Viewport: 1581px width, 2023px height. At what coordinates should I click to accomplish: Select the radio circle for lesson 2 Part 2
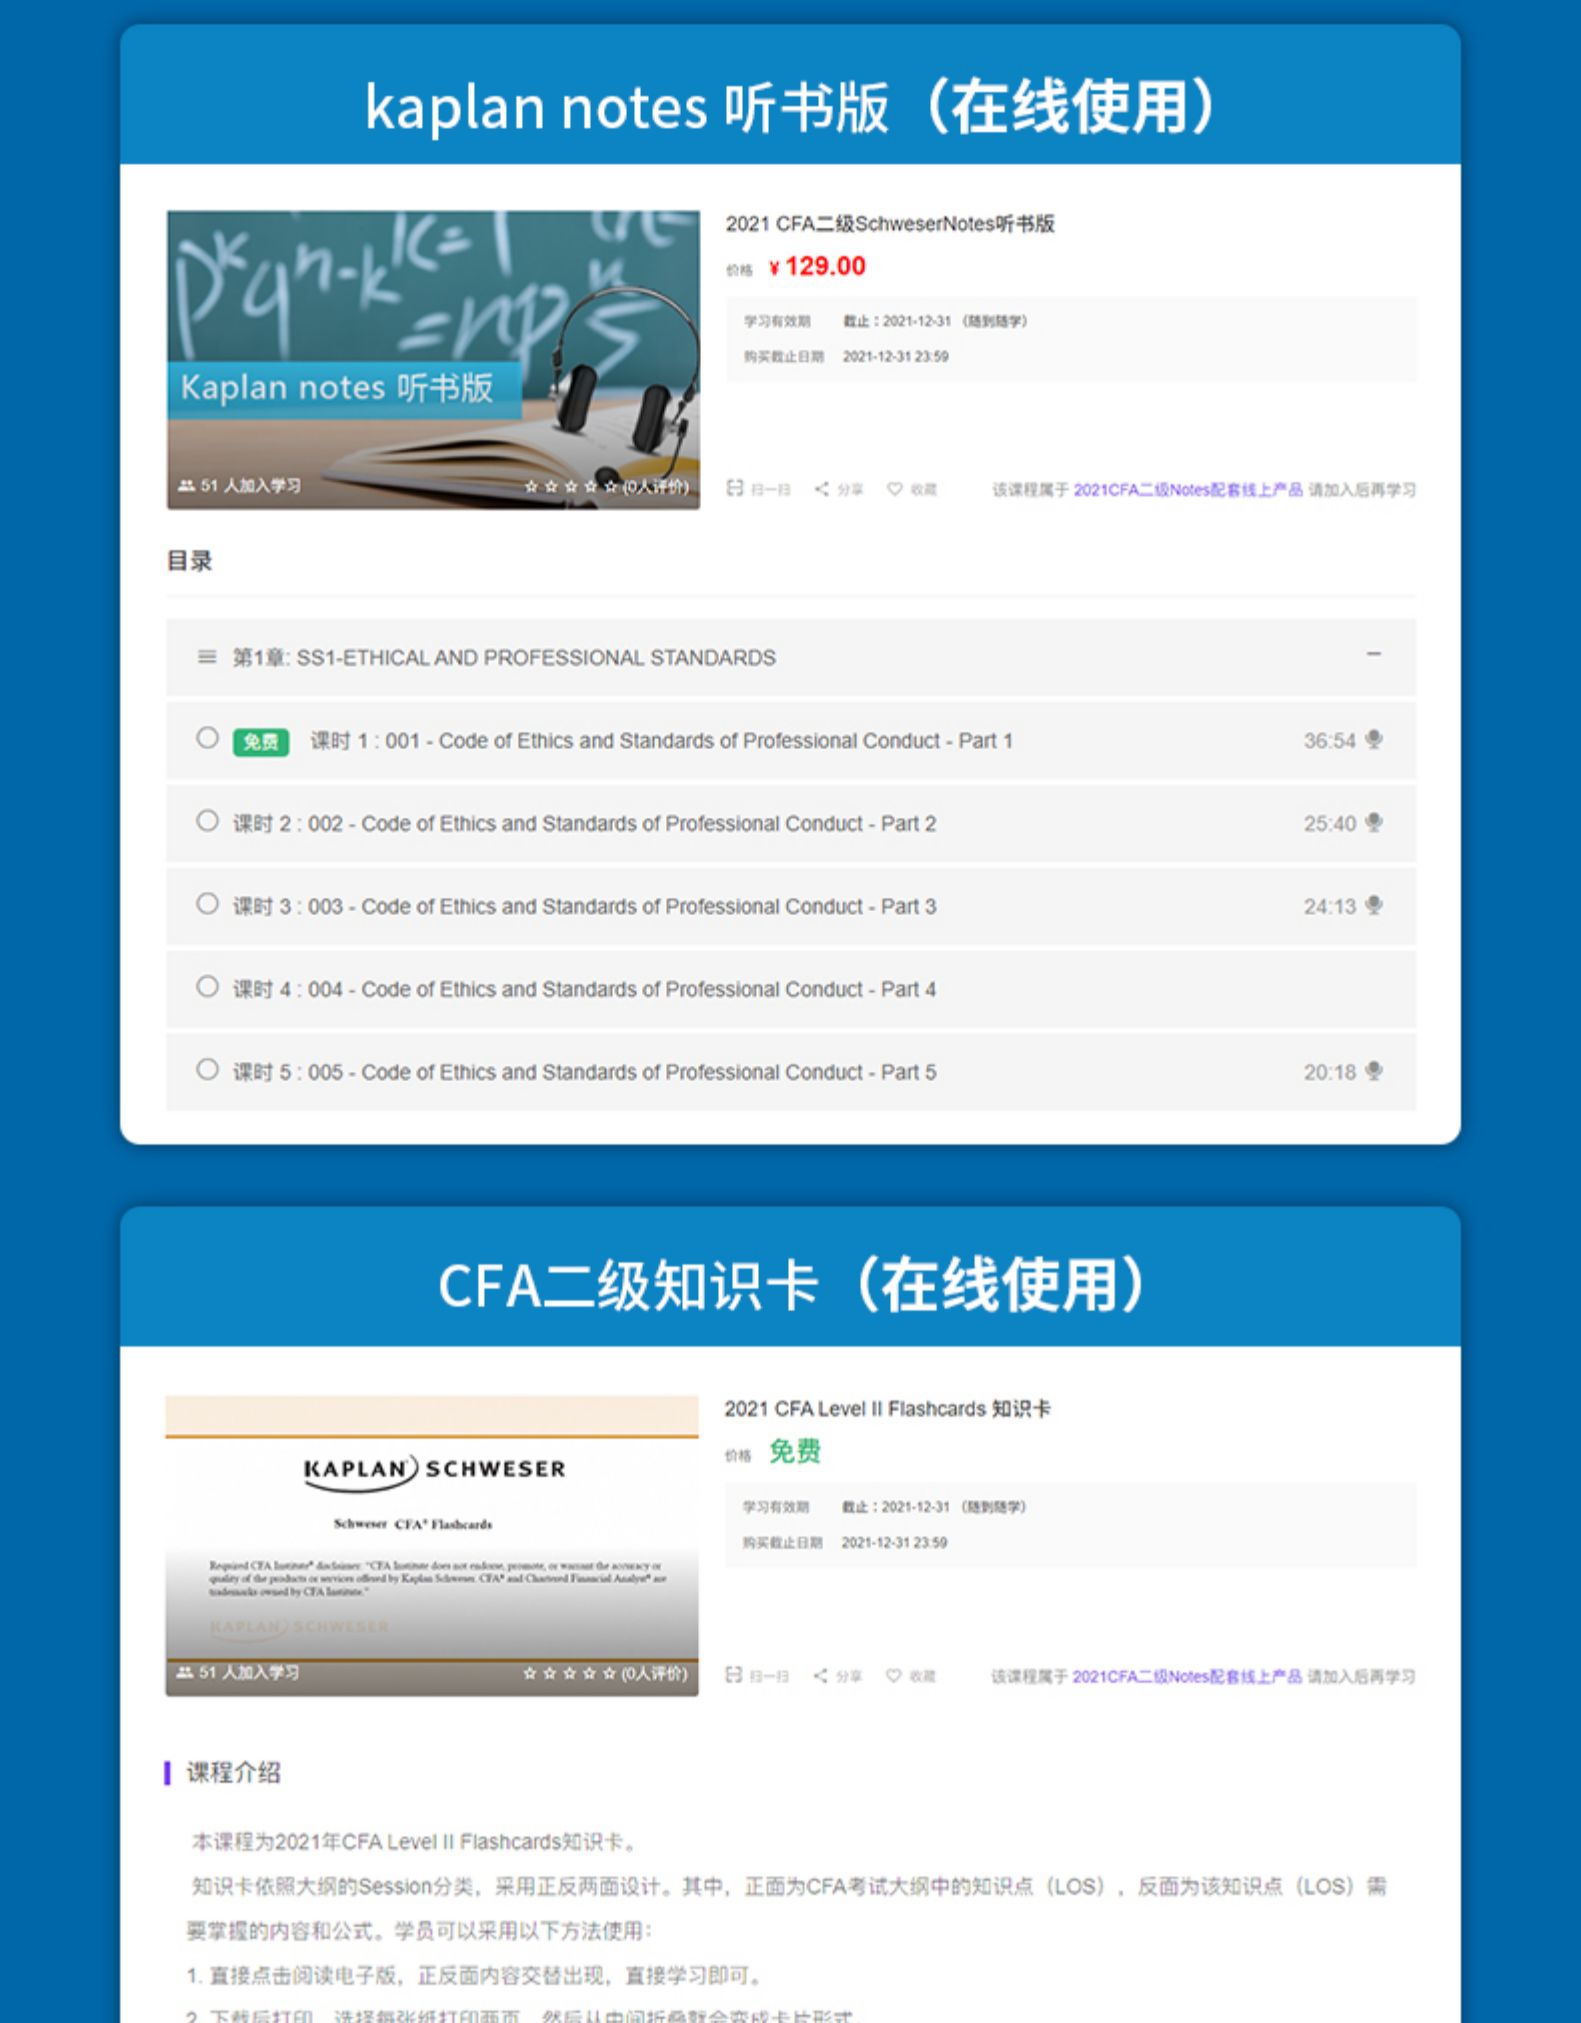[x=207, y=821]
